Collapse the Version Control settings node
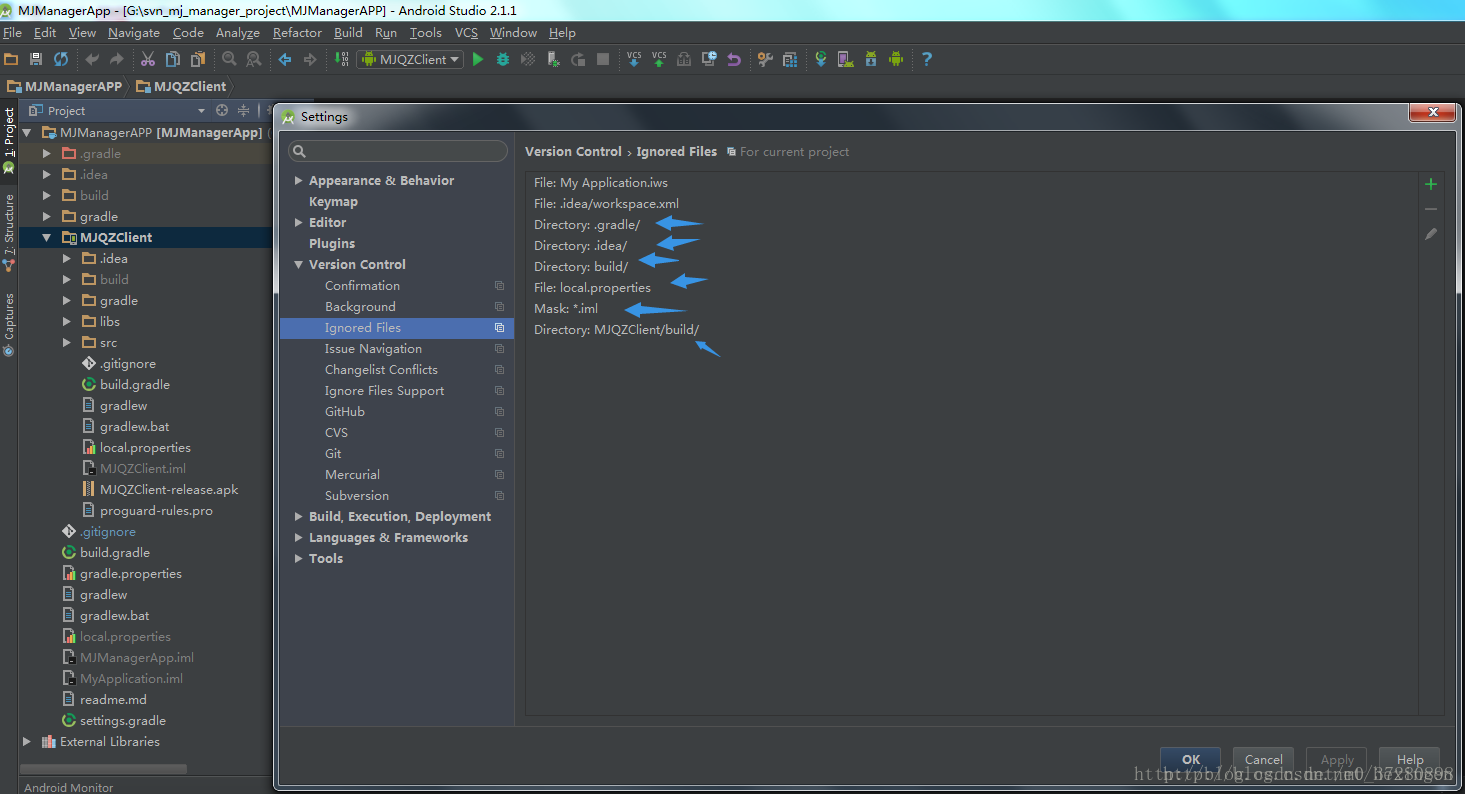The height and width of the screenshot is (794, 1465). pos(298,265)
